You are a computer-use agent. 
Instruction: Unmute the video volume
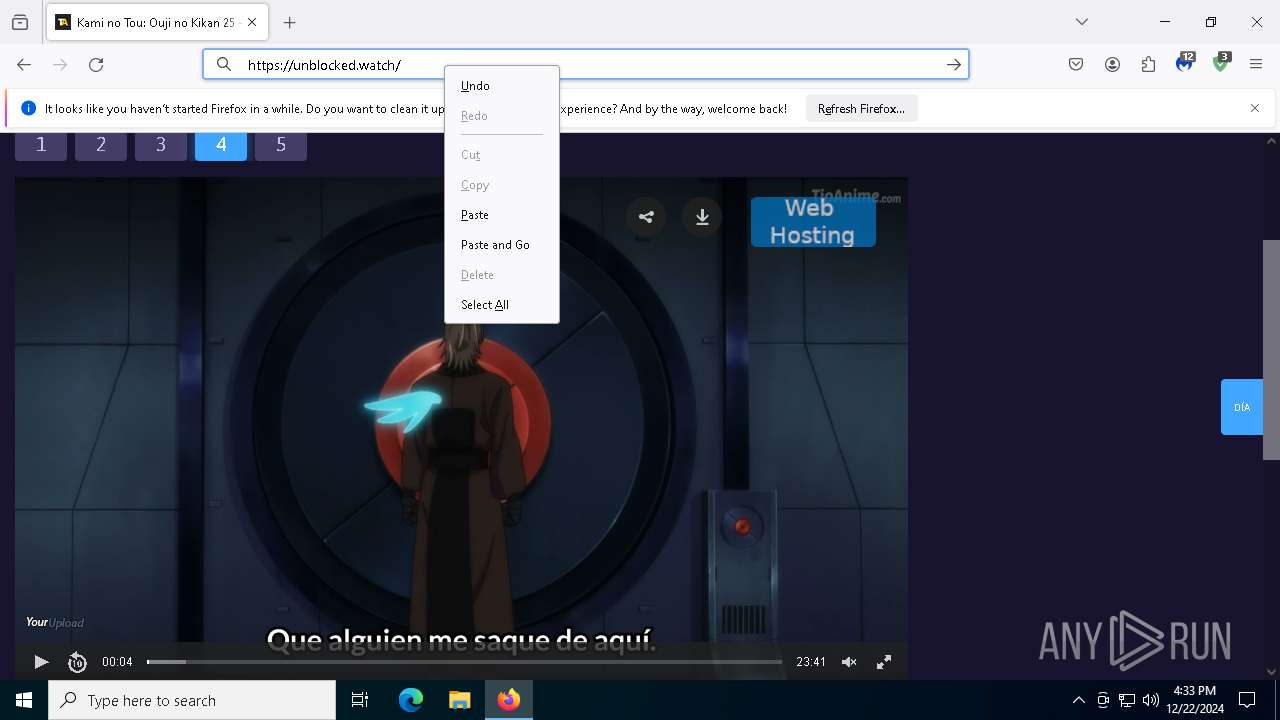[849, 662]
